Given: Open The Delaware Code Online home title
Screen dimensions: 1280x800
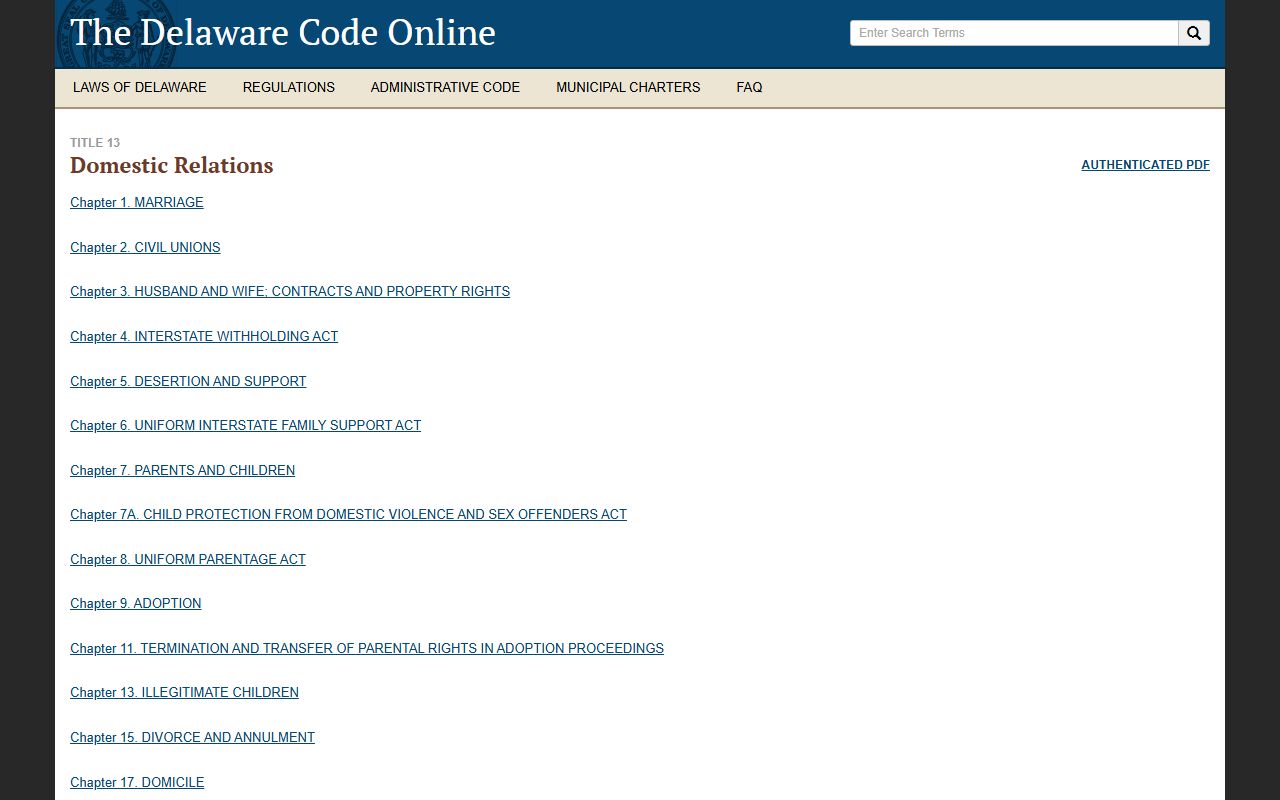Looking at the screenshot, I should click(283, 32).
